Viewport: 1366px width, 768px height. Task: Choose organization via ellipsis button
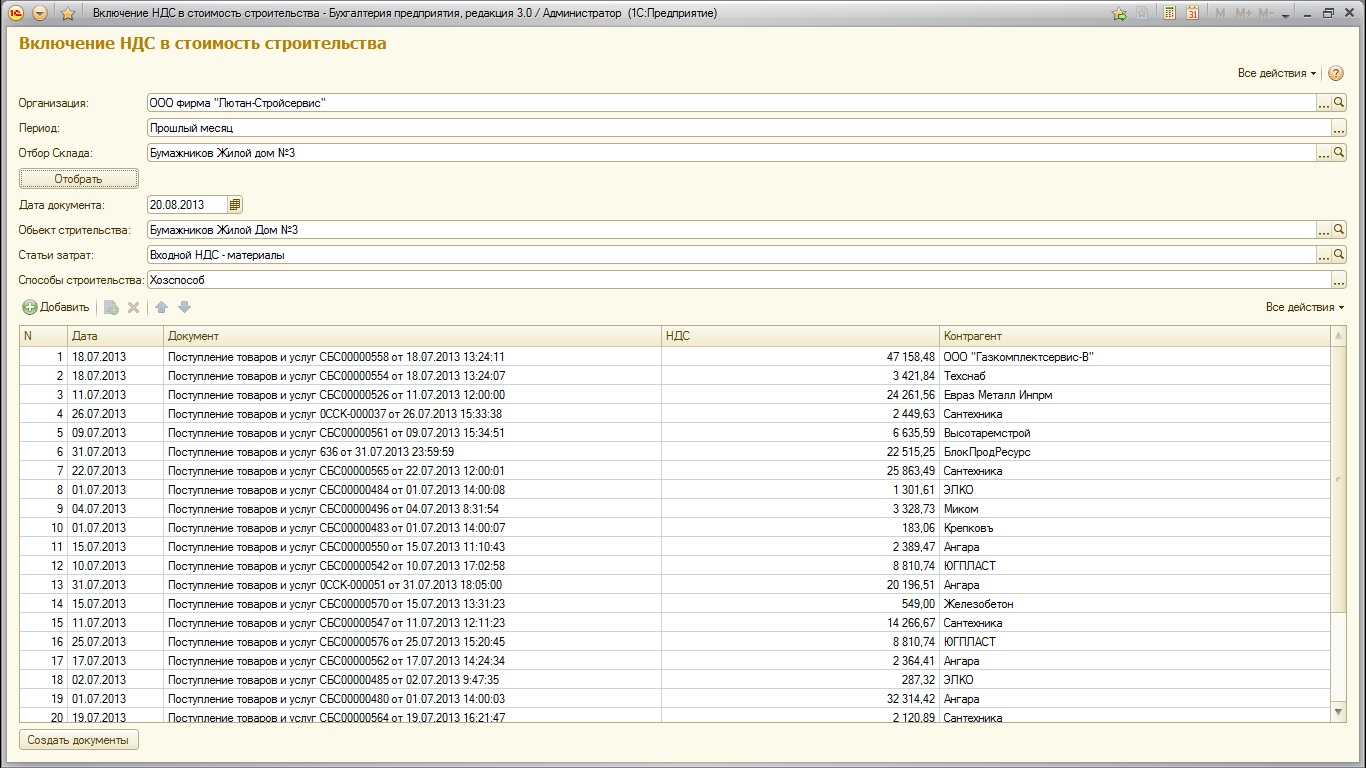(x=1324, y=103)
